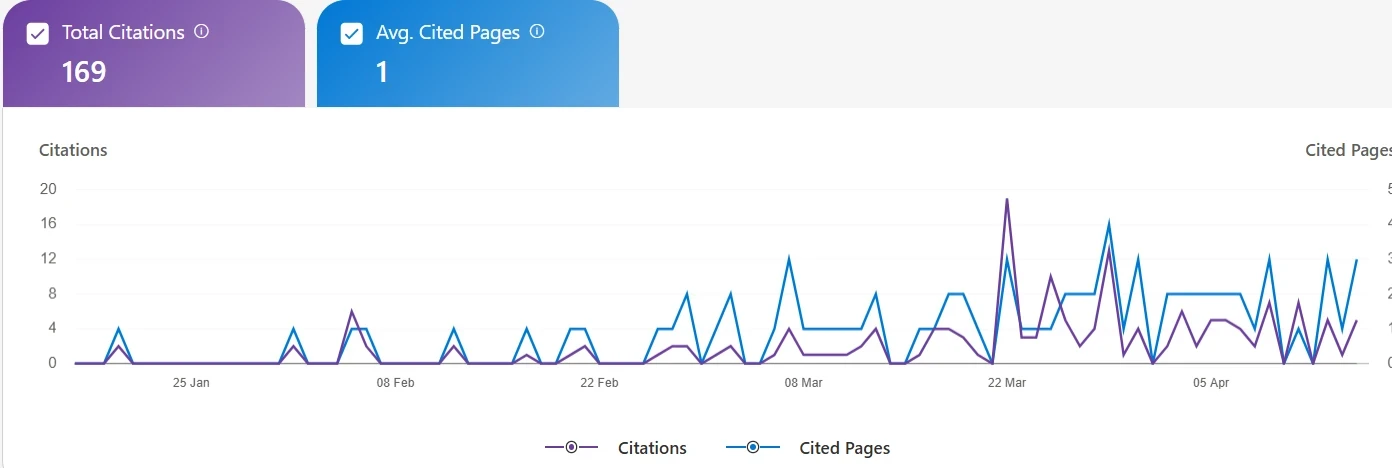The image size is (1392, 468).
Task: Uncheck the Avg. Cited Pages checkbox
Action: pyautogui.click(x=352, y=34)
